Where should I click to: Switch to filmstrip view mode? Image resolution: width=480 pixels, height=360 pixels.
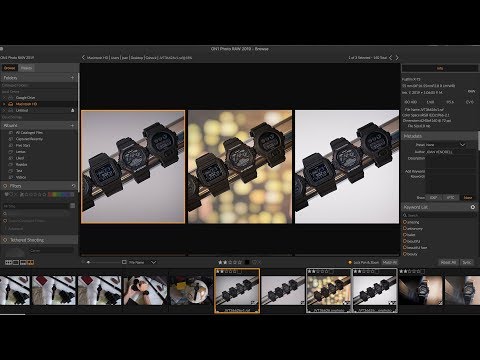click(23, 263)
